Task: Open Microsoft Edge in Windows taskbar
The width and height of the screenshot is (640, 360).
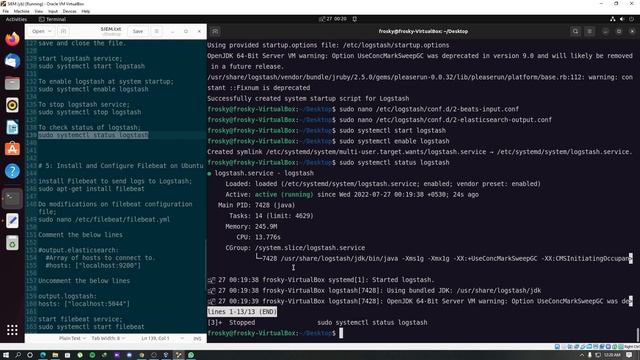Action: [43, 355]
